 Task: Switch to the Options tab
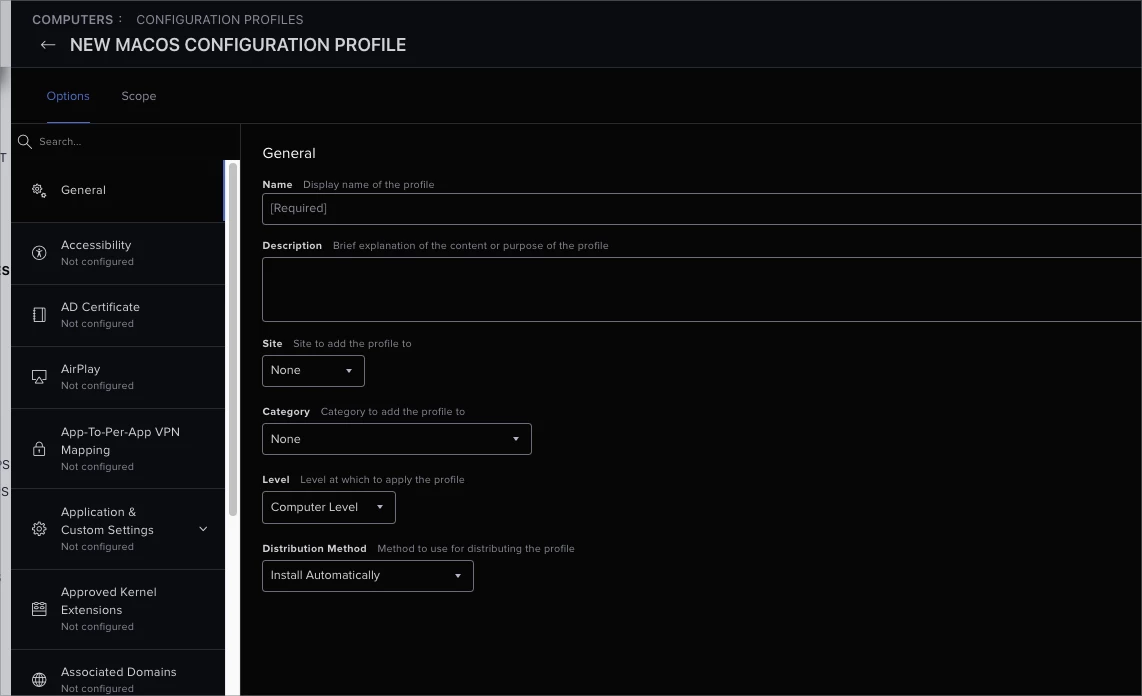pos(68,96)
